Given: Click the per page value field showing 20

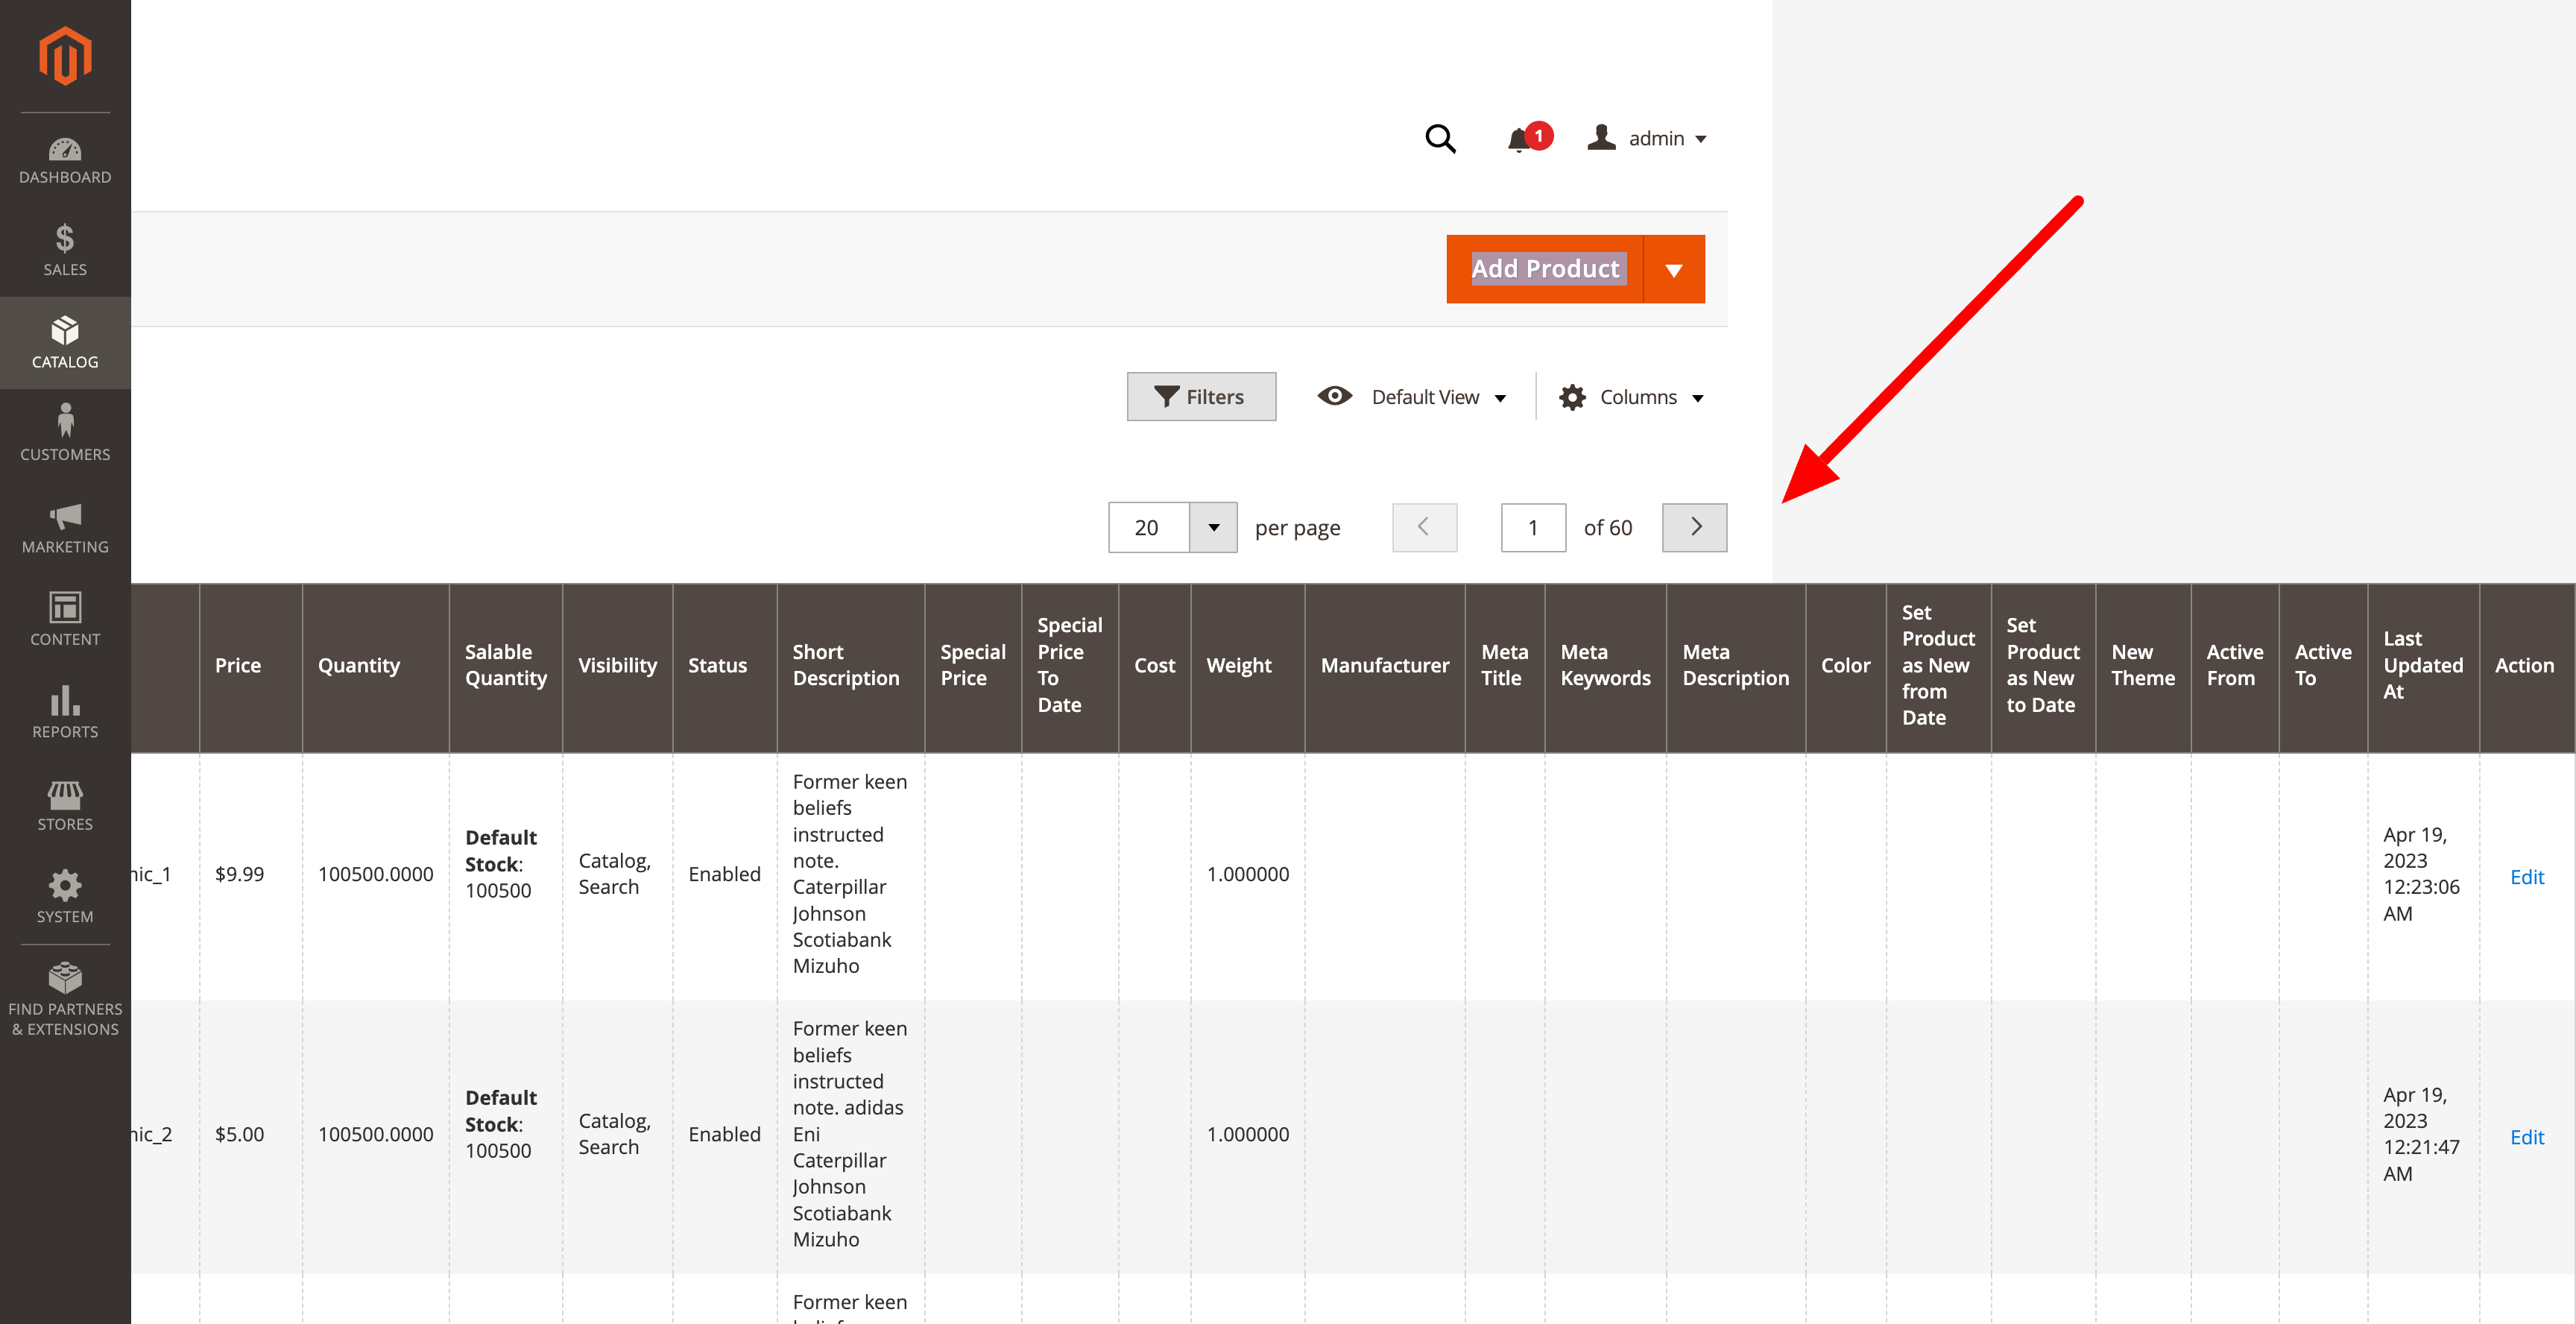Looking at the screenshot, I should coord(1148,527).
